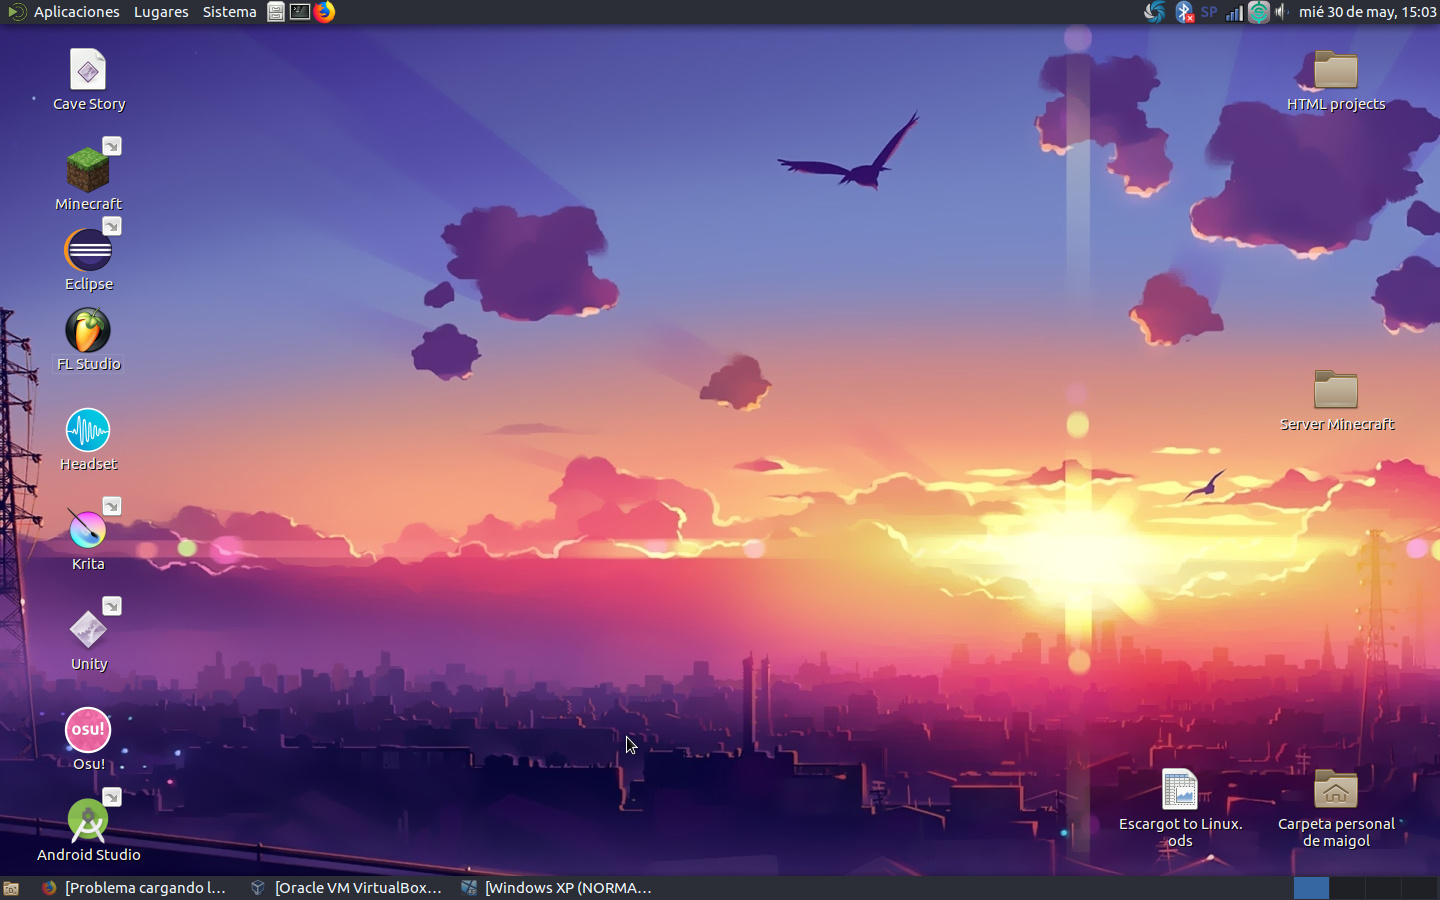Select the Headset app icon
Viewport: 1440px width, 900px height.
point(88,431)
